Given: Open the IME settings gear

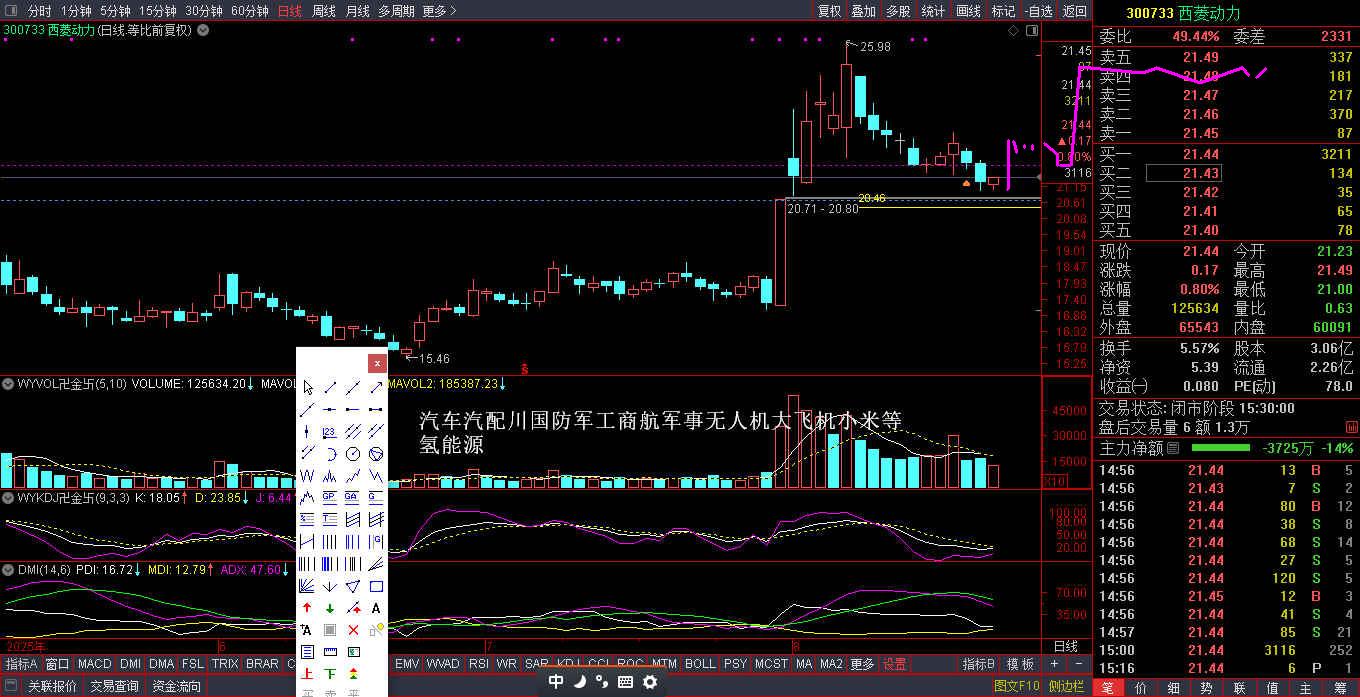Looking at the screenshot, I should (650, 682).
